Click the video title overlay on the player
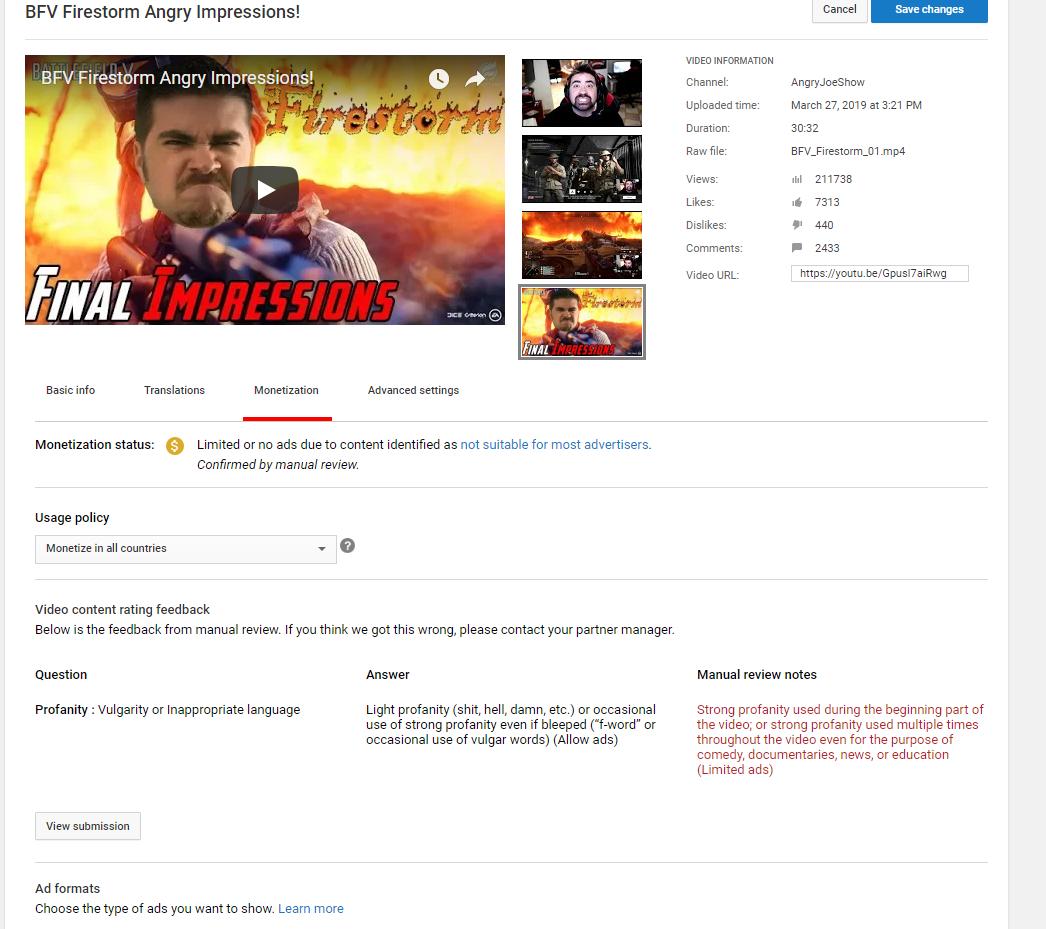Screen dimensions: 1046x929 [x=177, y=78]
